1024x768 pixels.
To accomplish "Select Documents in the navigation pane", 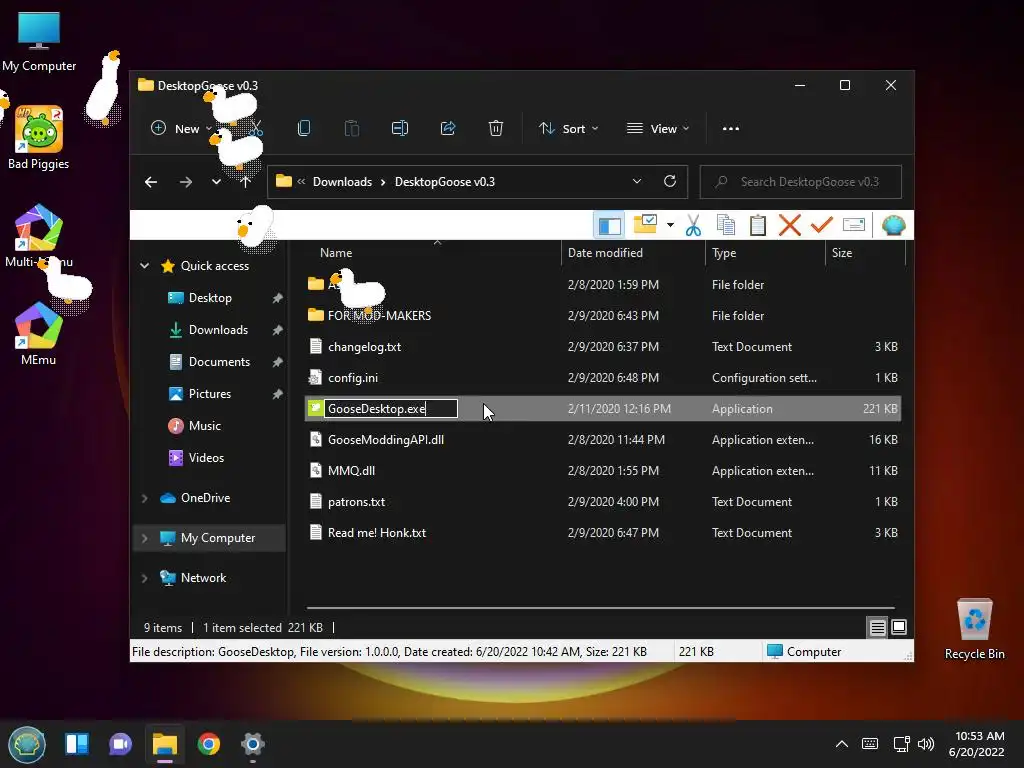I will coord(219,362).
